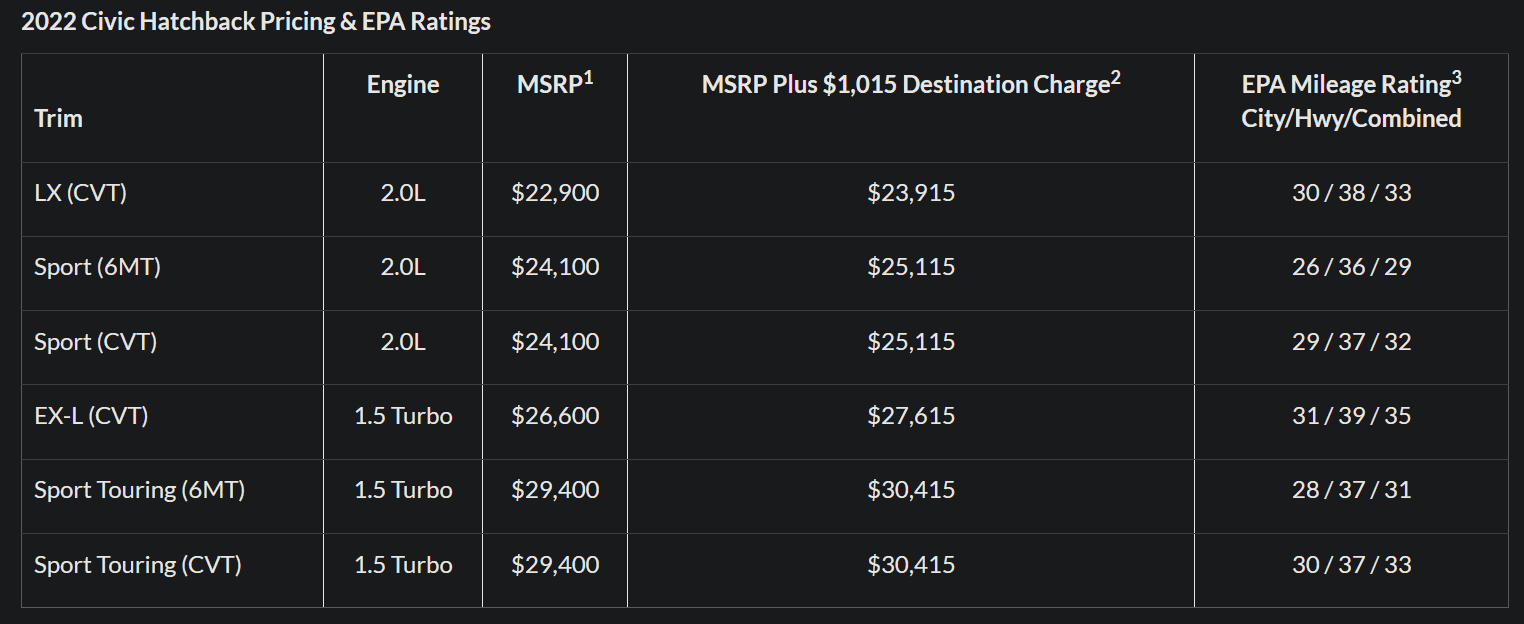The height and width of the screenshot is (624, 1524).
Task: Click MSRP Plus $1,015 Destination Charge header
Action: pos(911,84)
